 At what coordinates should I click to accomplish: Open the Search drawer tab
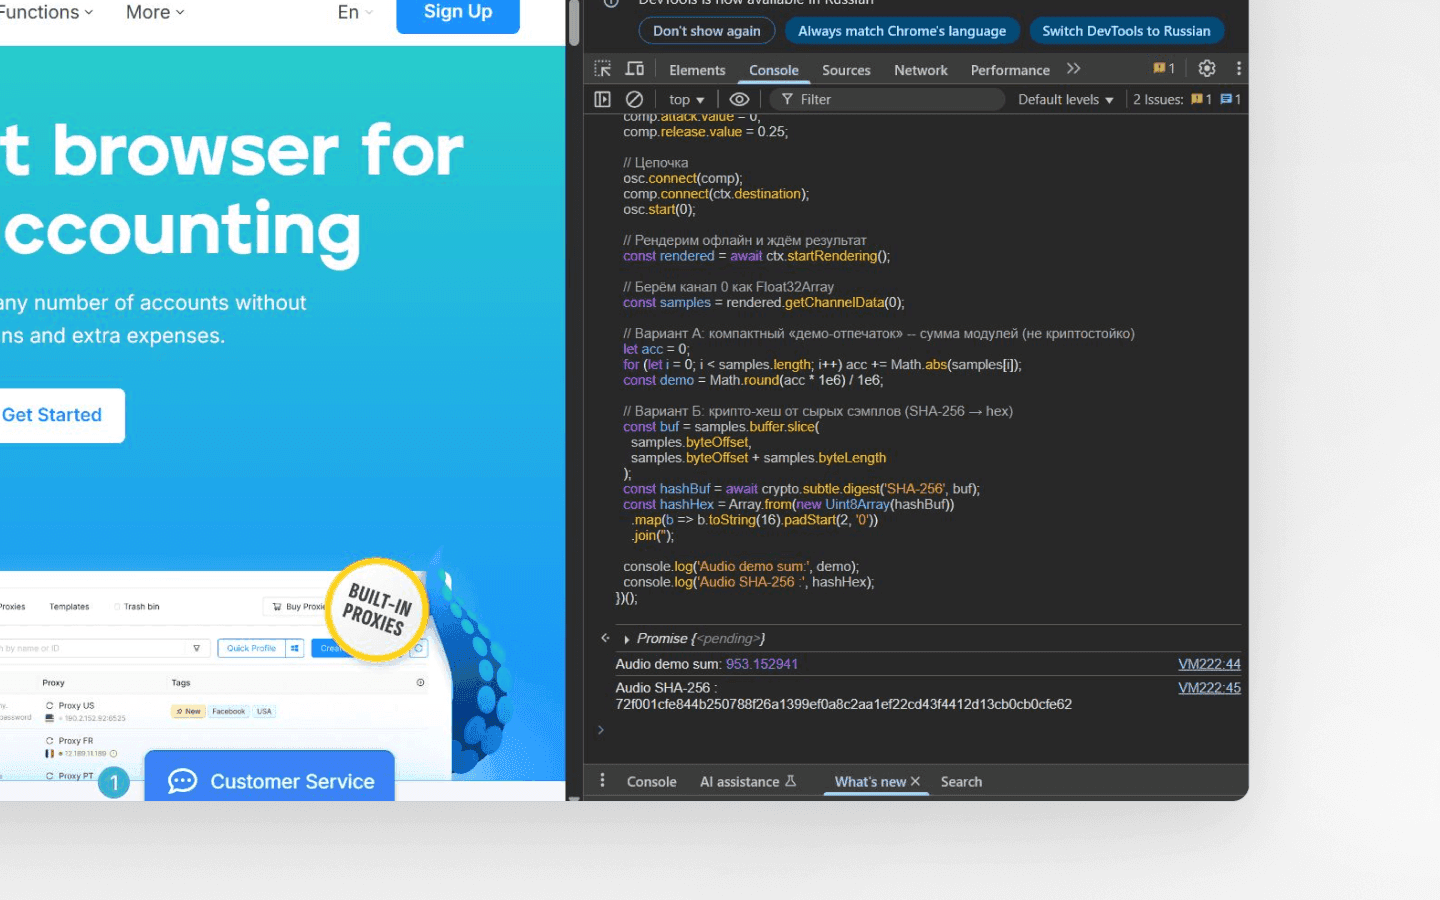pos(961,782)
